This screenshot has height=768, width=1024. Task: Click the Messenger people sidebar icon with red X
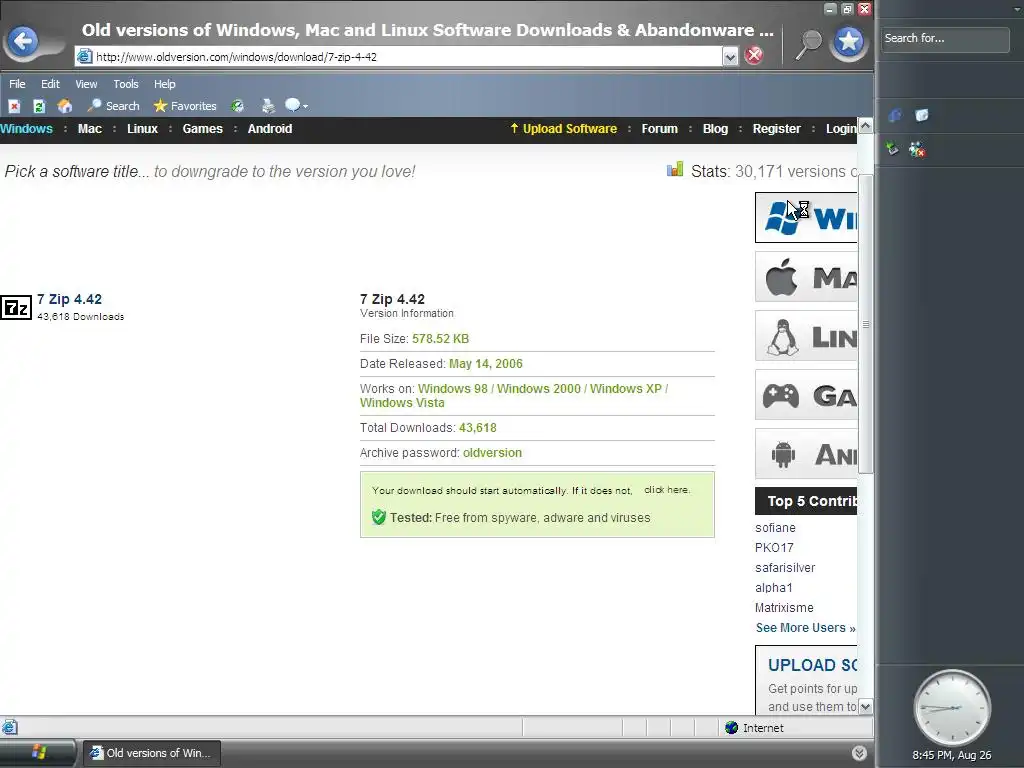[917, 150]
